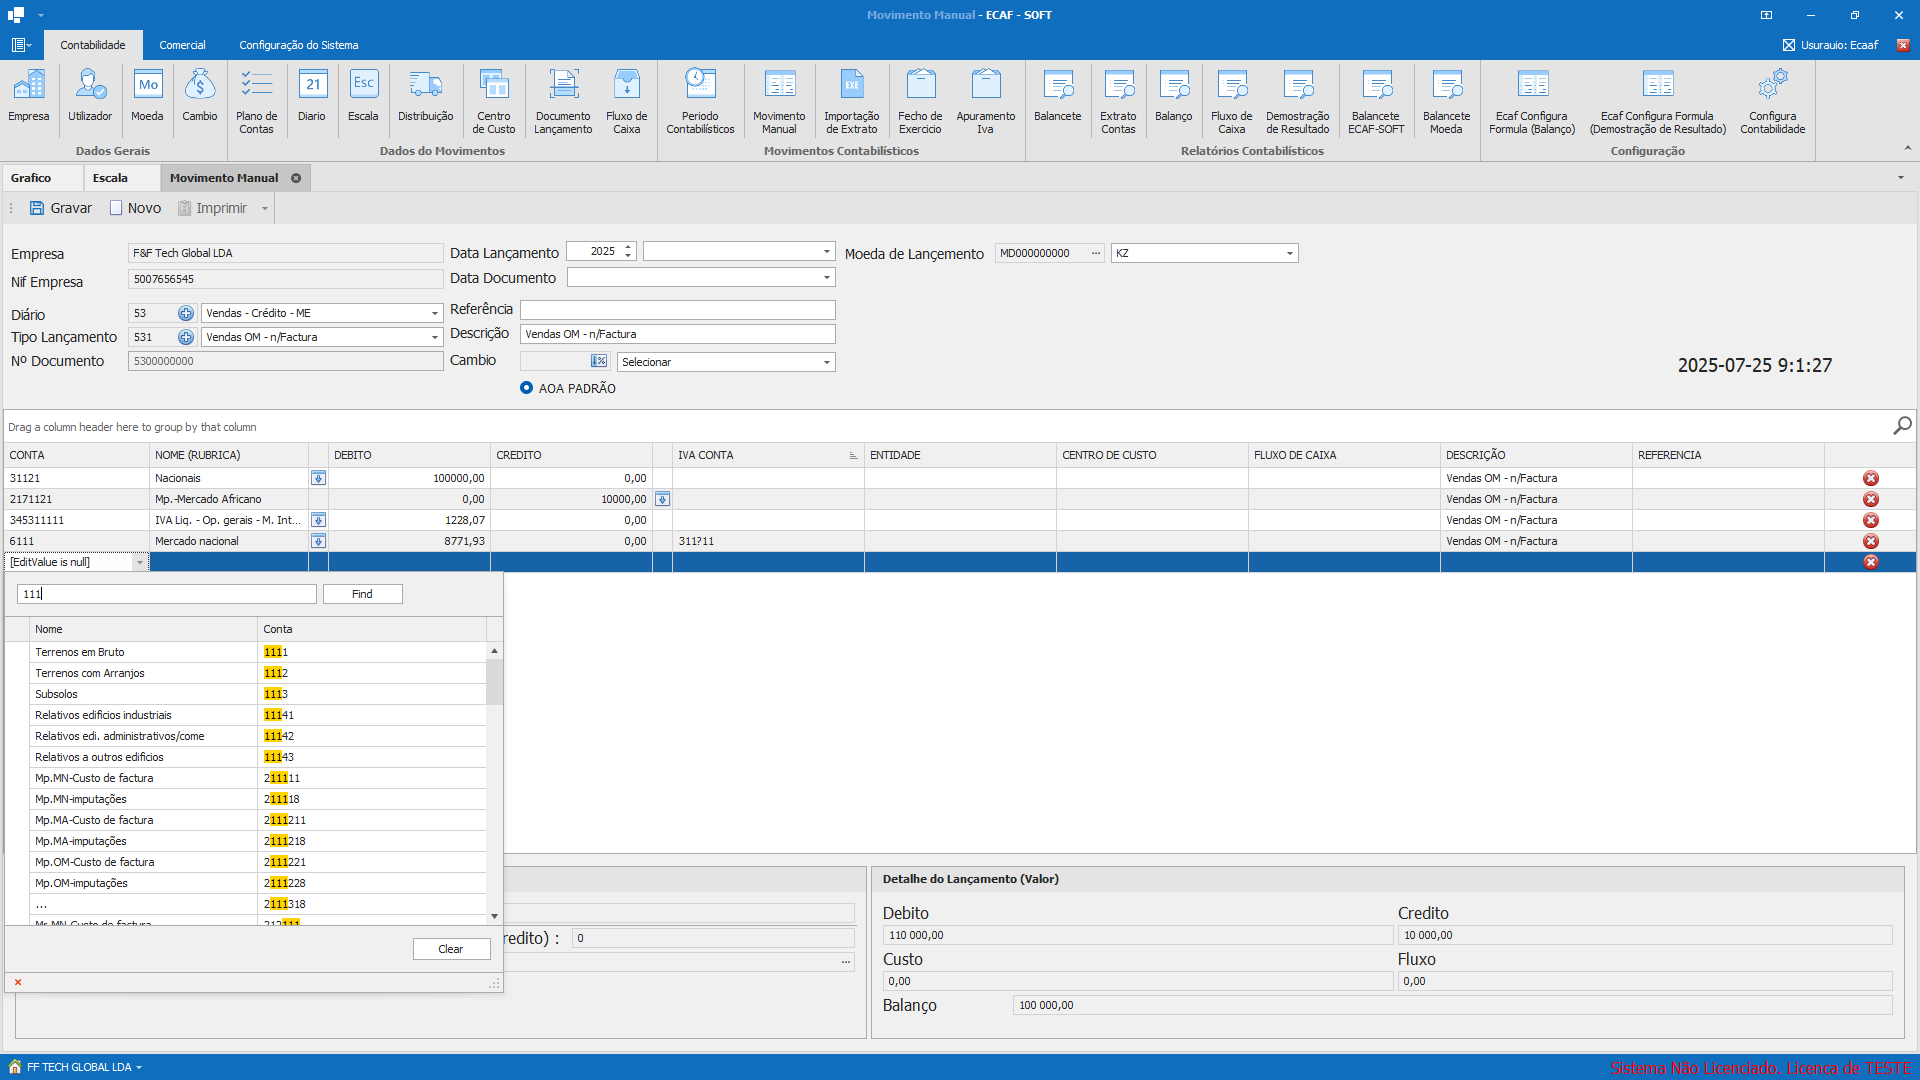Click the Referência input field

tap(677, 310)
